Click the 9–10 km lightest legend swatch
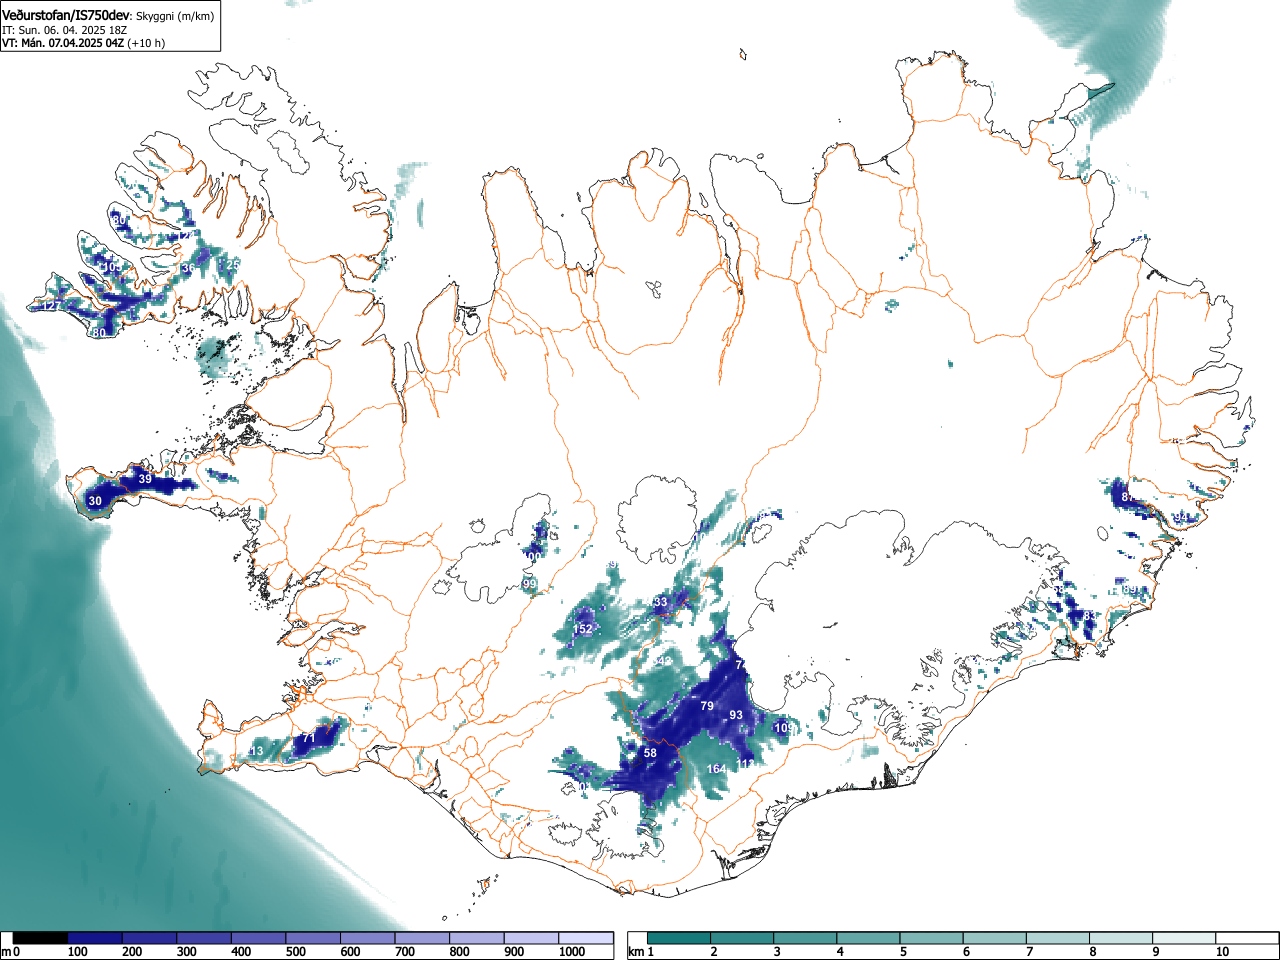 pos(1185,938)
